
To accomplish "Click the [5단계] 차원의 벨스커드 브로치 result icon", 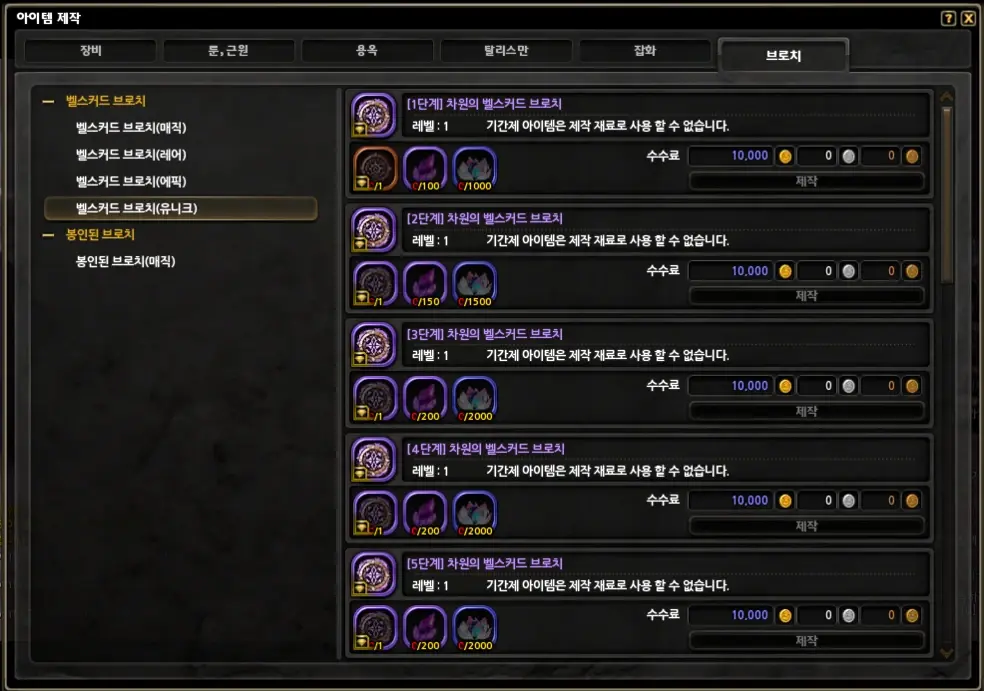I will tap(373, 574).
